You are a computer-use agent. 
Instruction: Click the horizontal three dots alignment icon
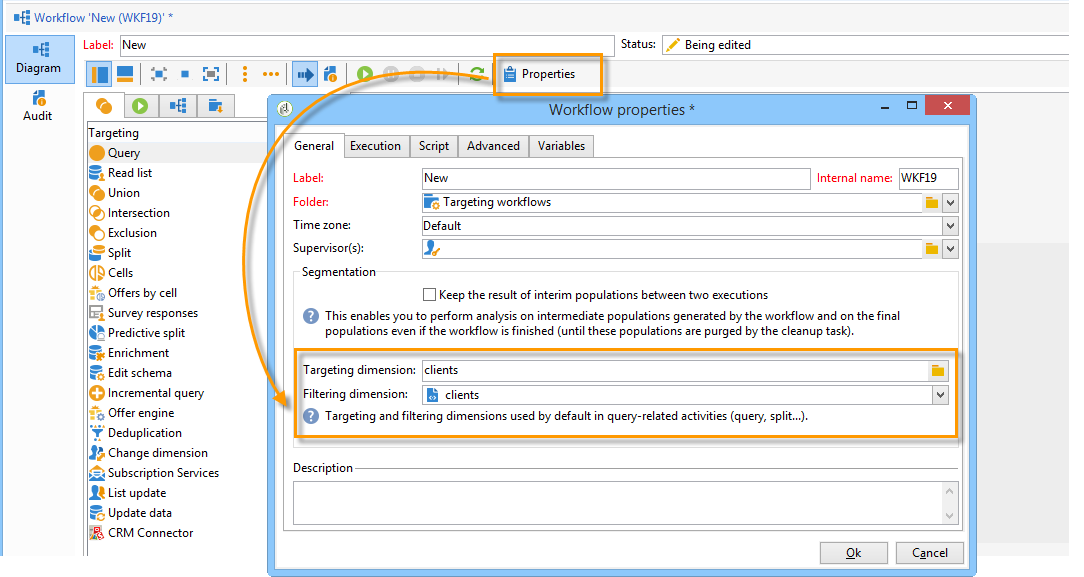point(271,74)
